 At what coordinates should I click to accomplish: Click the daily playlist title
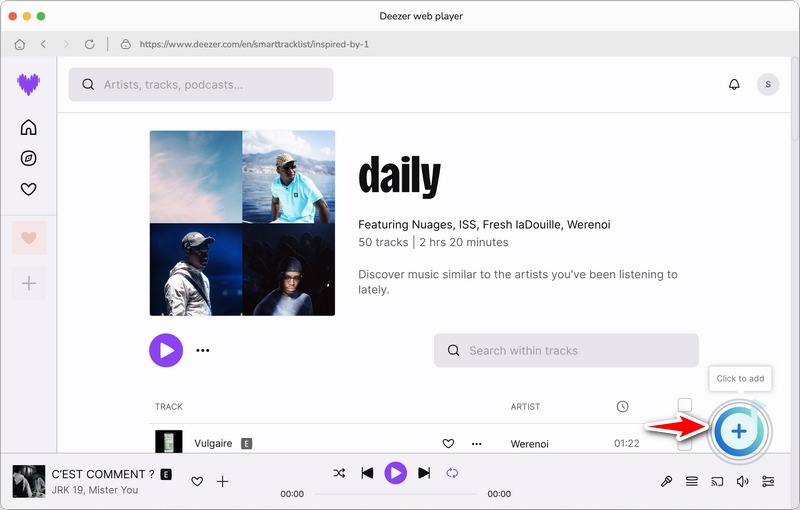[x=399, y=176]
